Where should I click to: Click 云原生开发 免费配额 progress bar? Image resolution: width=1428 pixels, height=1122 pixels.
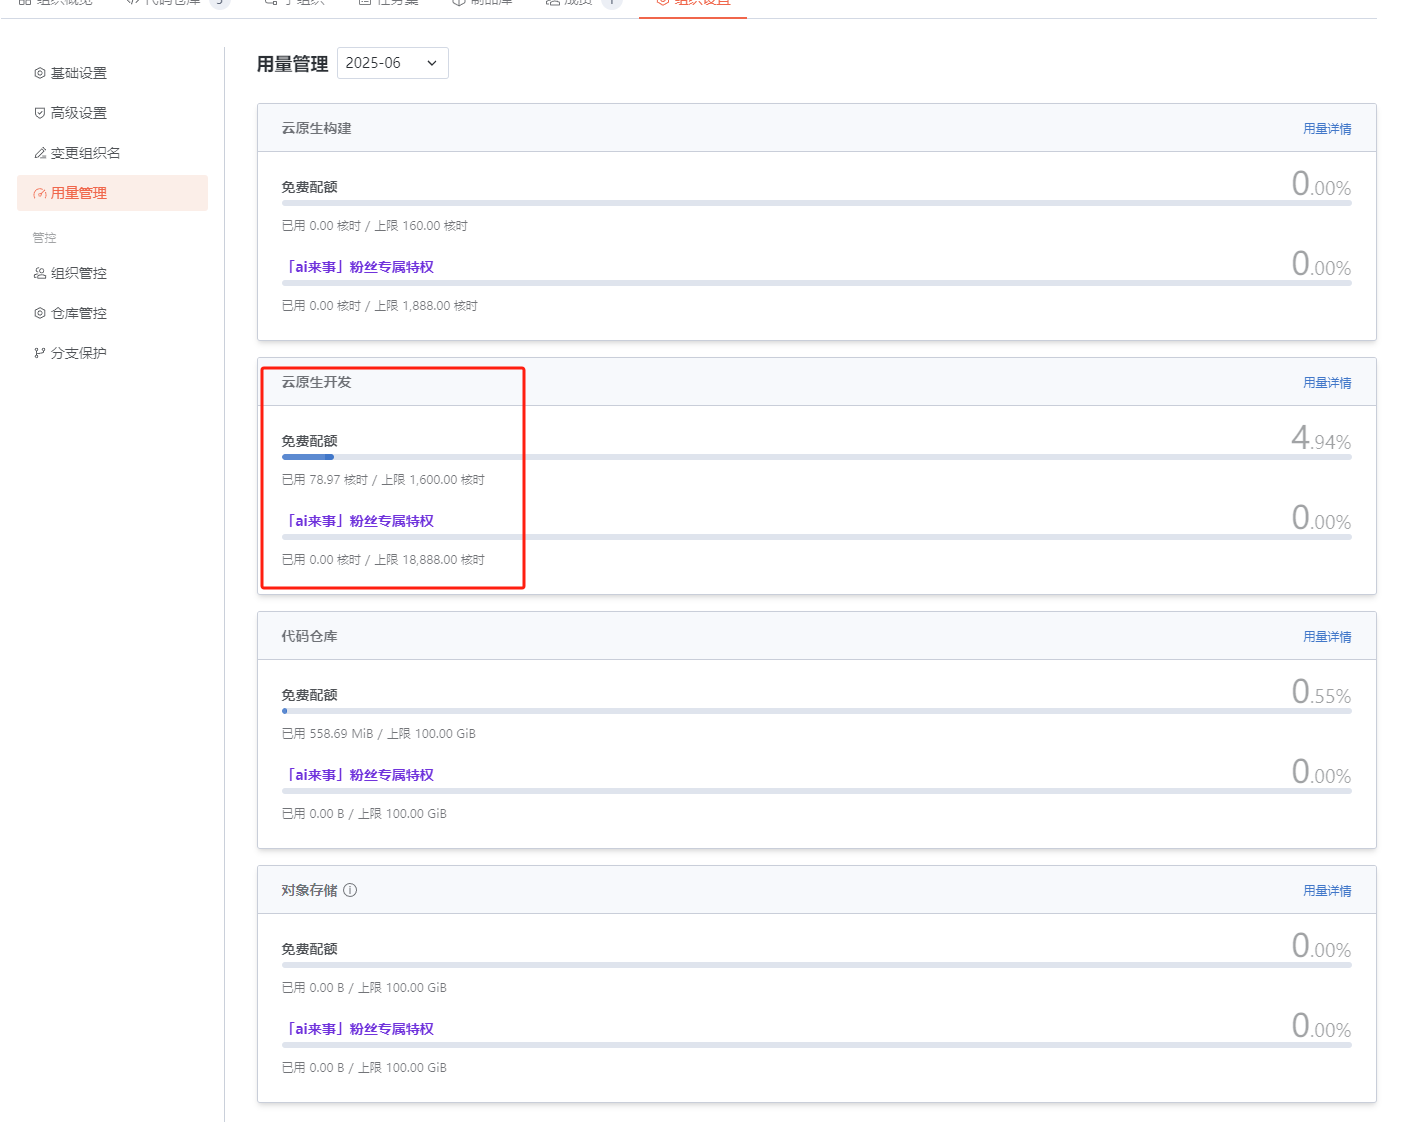click(x=816, y=457)
